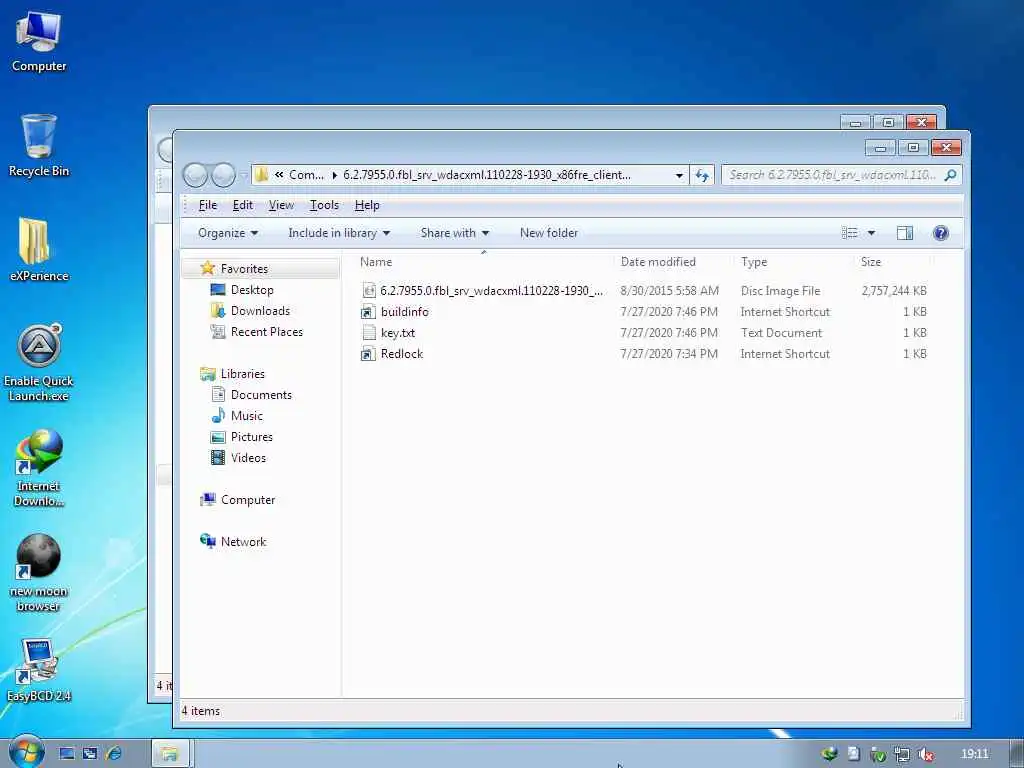Image resolution: width=1024 pixels, height=768 pixels.
Task: Open the view options dropdown arrow
Action: point(871,233)
